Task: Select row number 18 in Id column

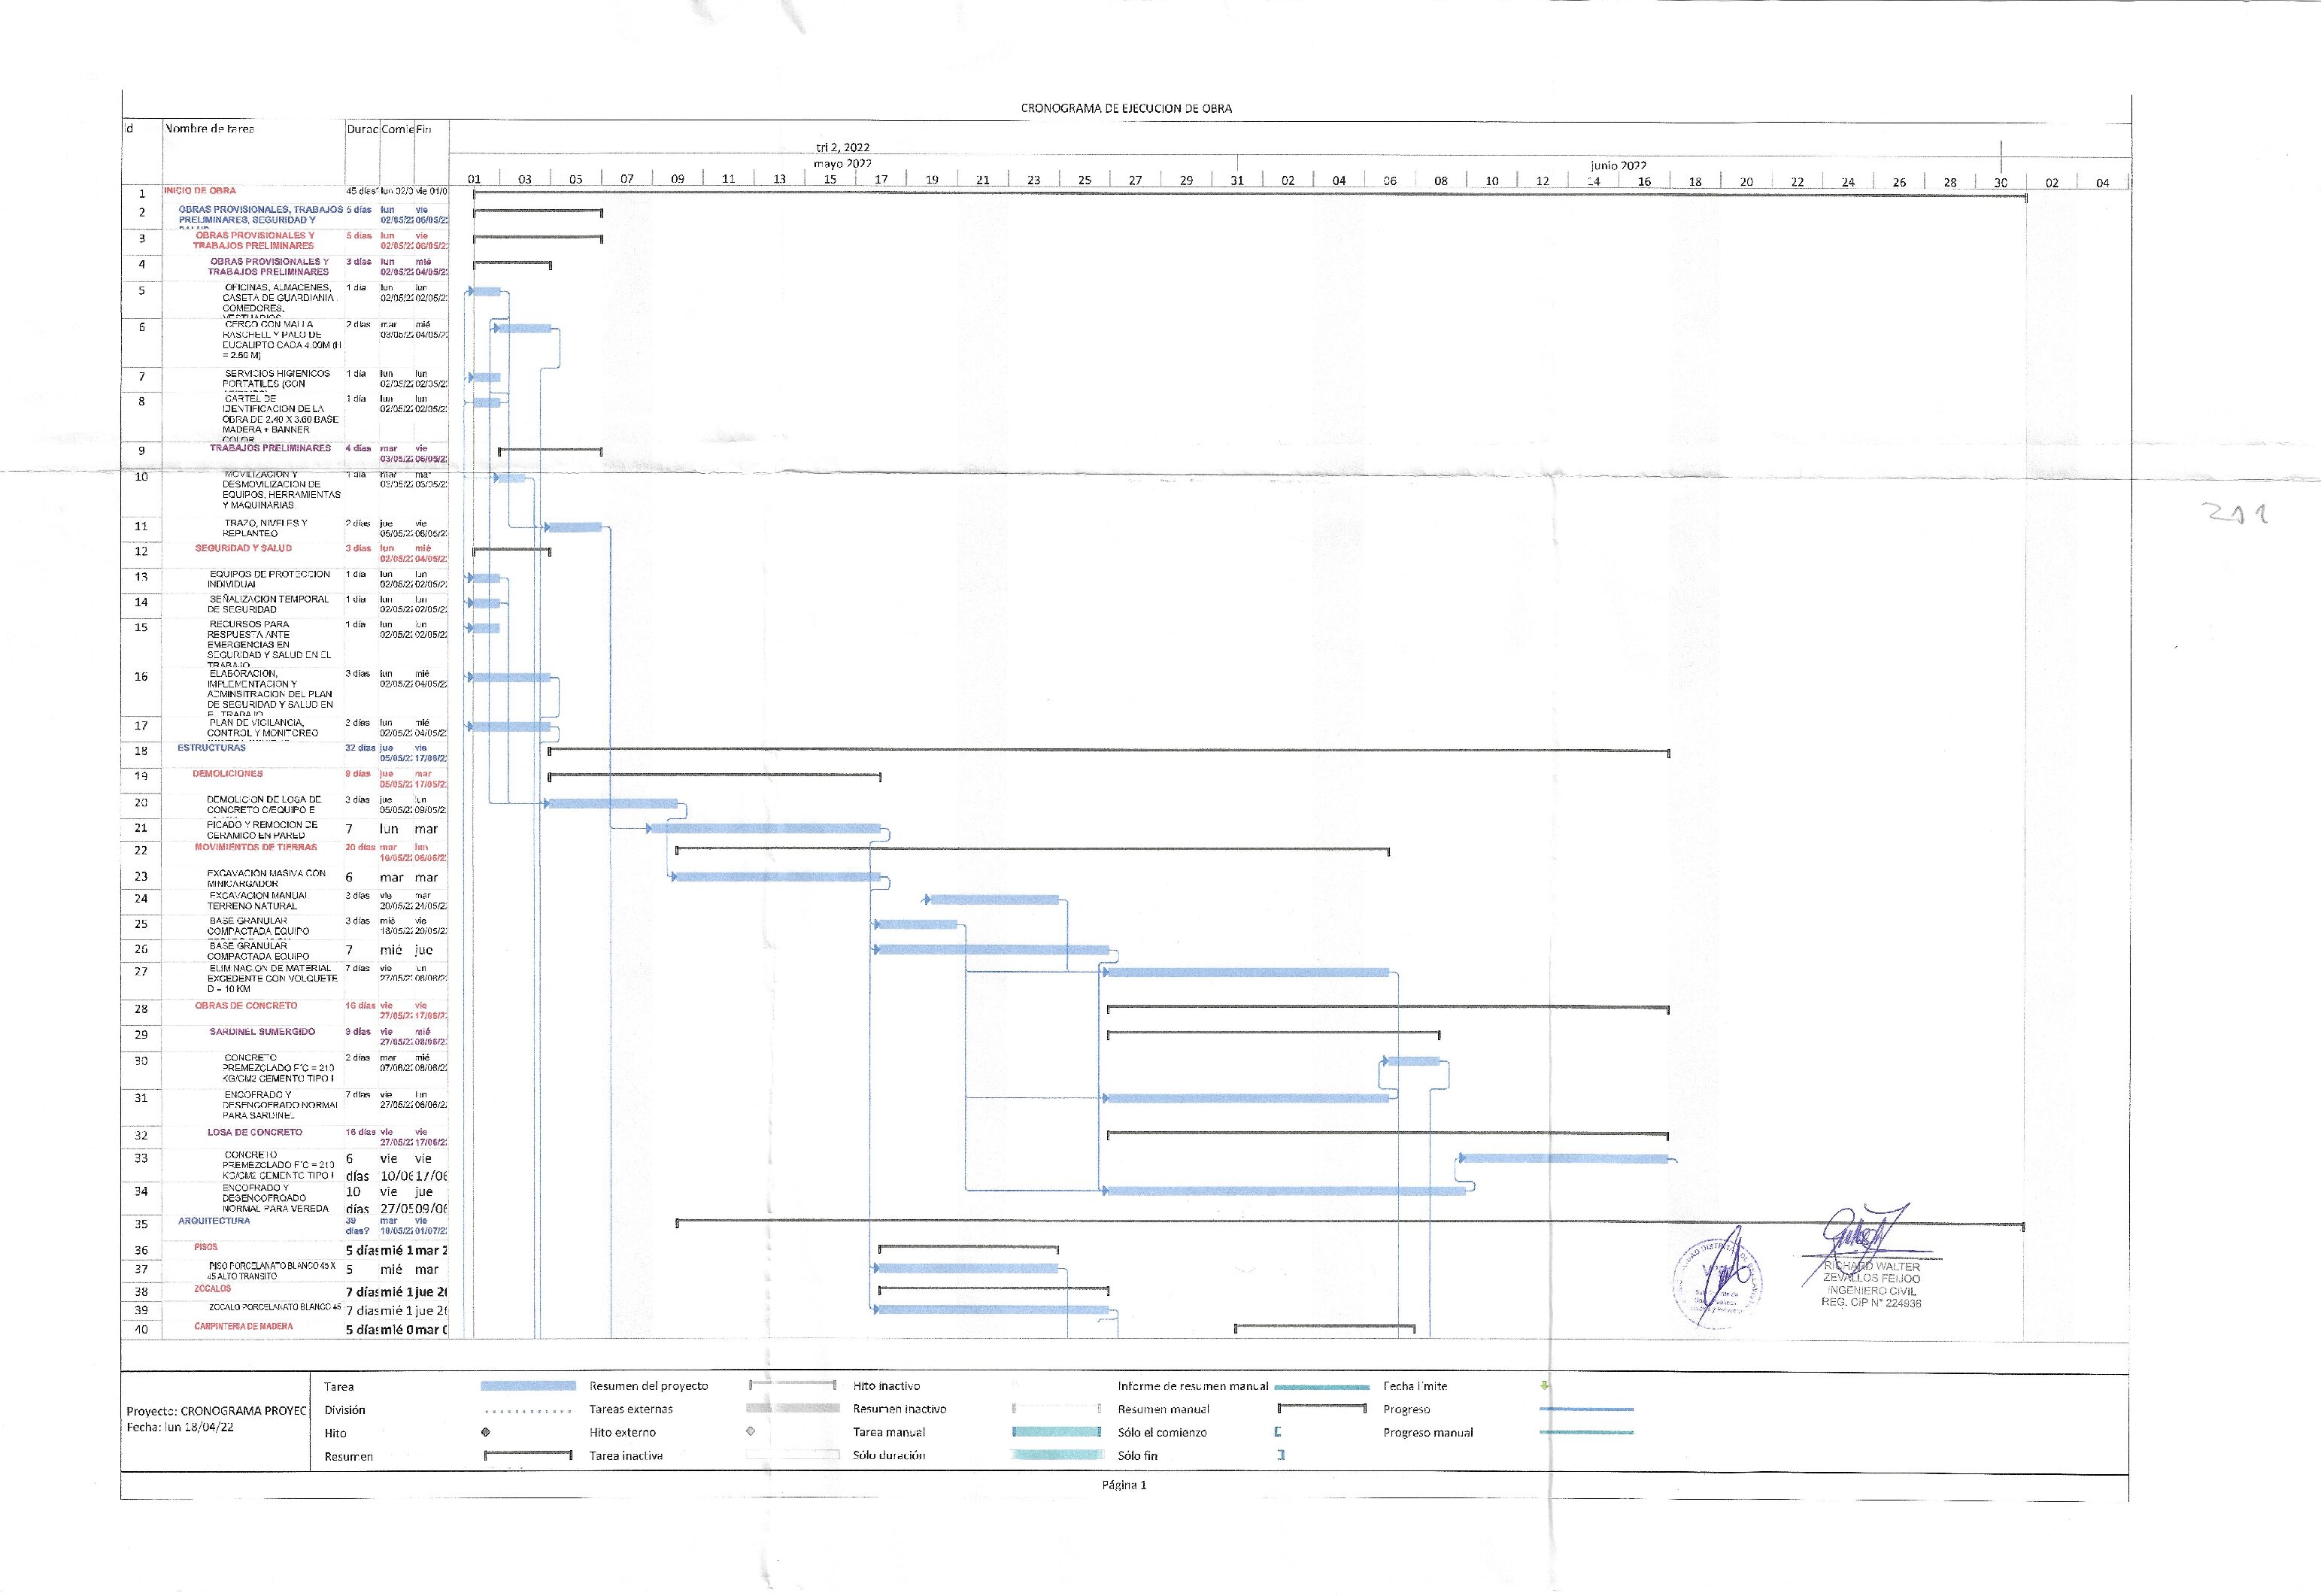Action: 141,751
